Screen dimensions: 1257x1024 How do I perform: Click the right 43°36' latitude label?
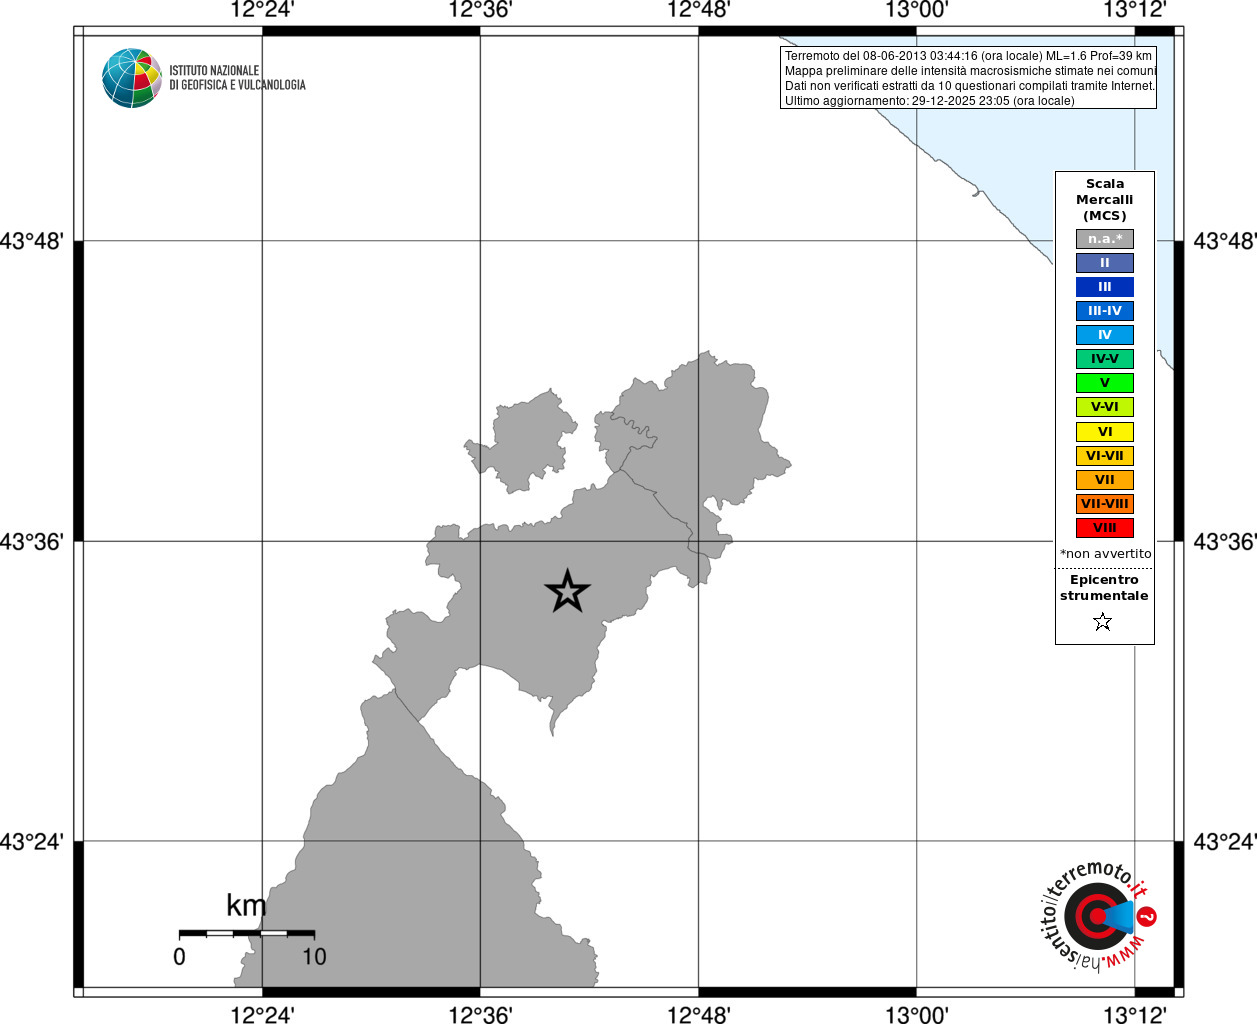[x=1225, y=542]
